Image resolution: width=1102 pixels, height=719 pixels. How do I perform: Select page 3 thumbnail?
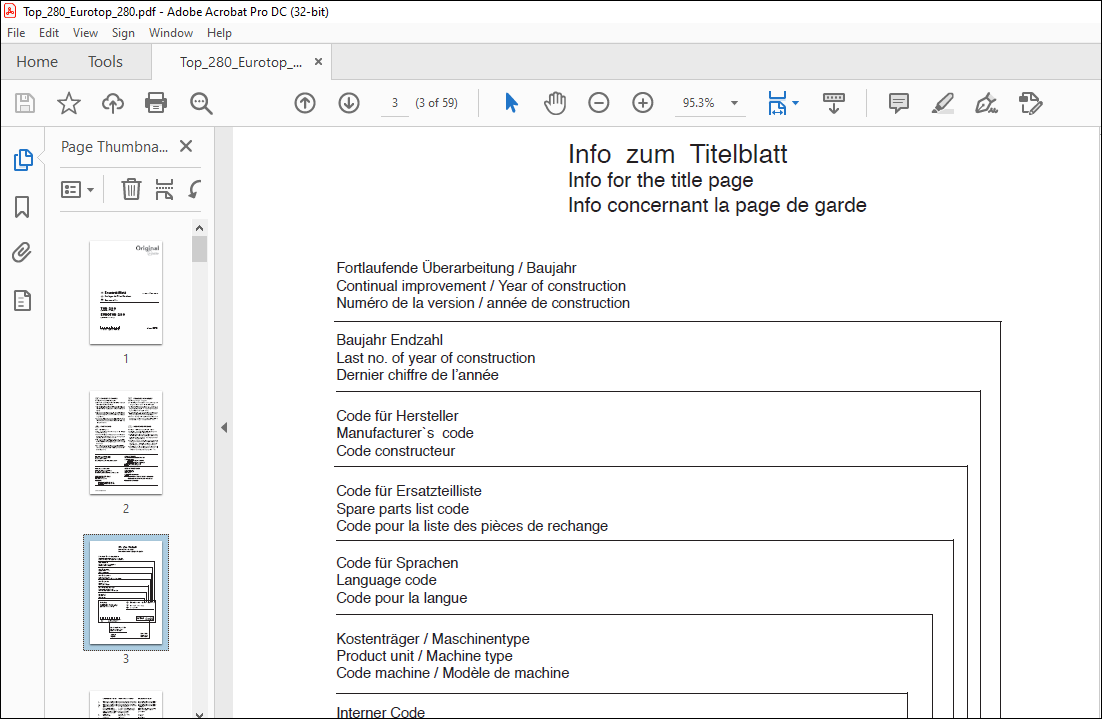click(126, 592)
